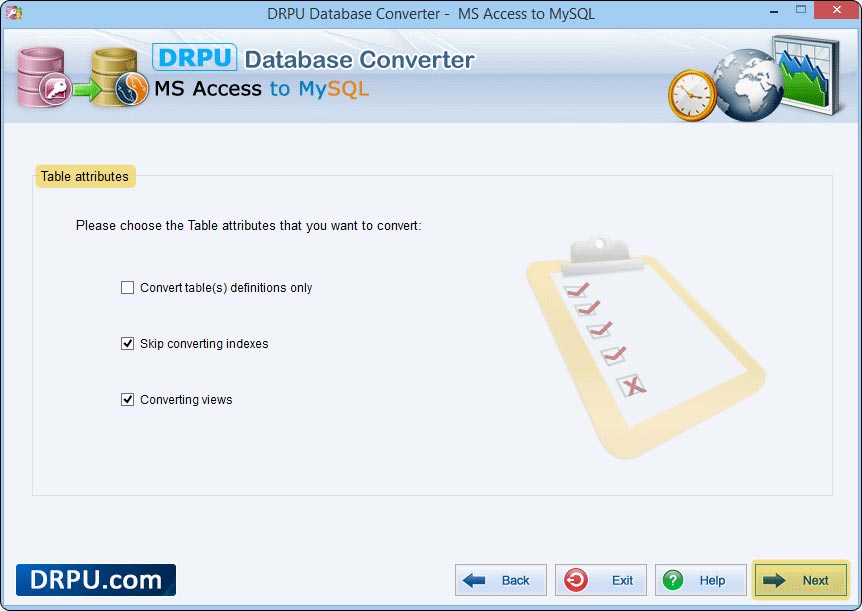Go Back to previous step
Image resolution: width=862 pixels, height=611 pixels.
pos(500,580)
